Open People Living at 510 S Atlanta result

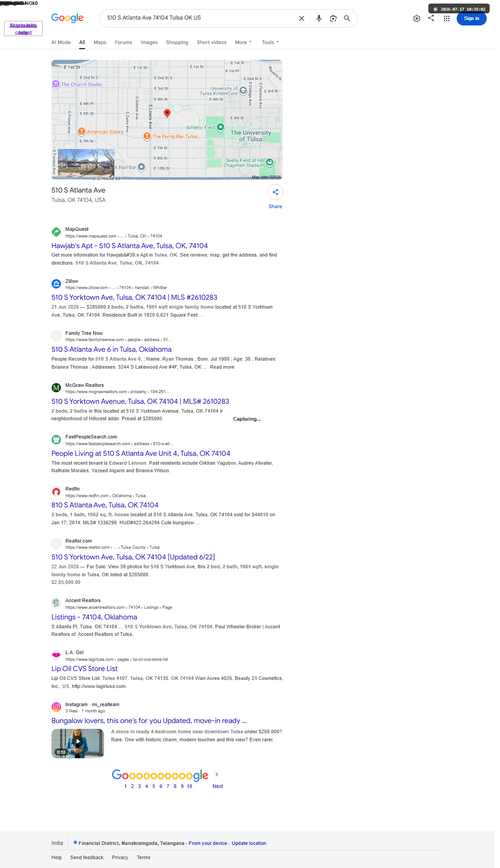[x=141, y=453]
